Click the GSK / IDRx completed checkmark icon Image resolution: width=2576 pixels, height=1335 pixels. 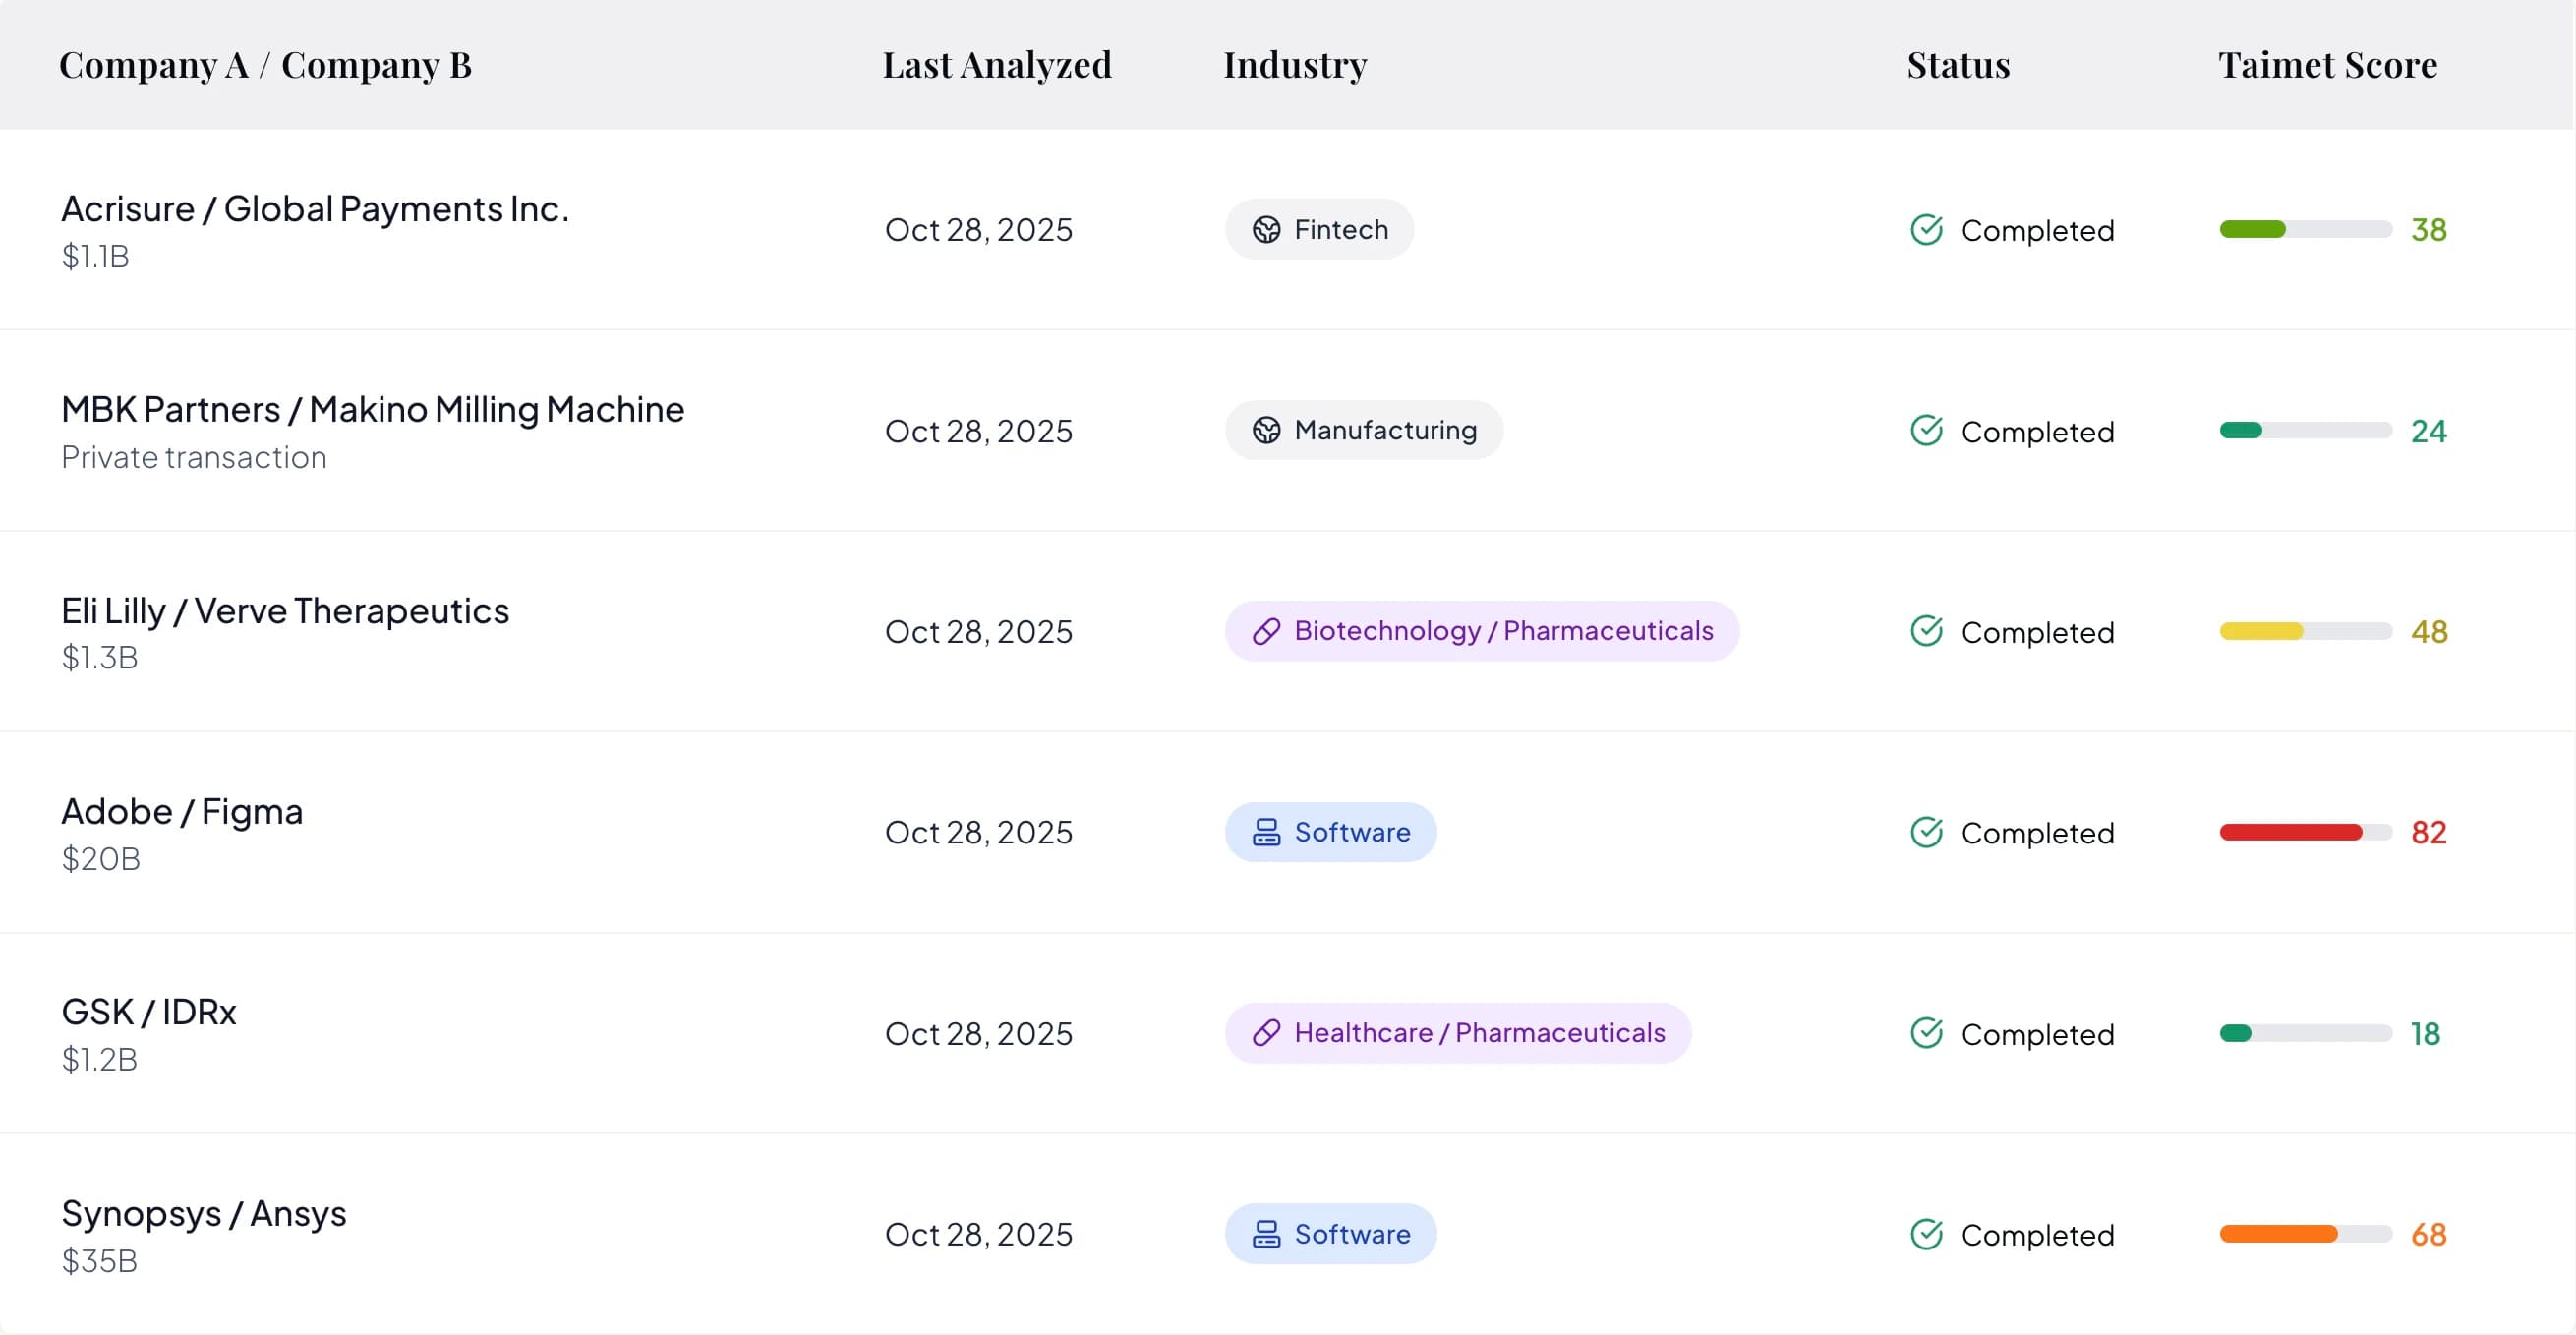[x=1926, y=1033]
